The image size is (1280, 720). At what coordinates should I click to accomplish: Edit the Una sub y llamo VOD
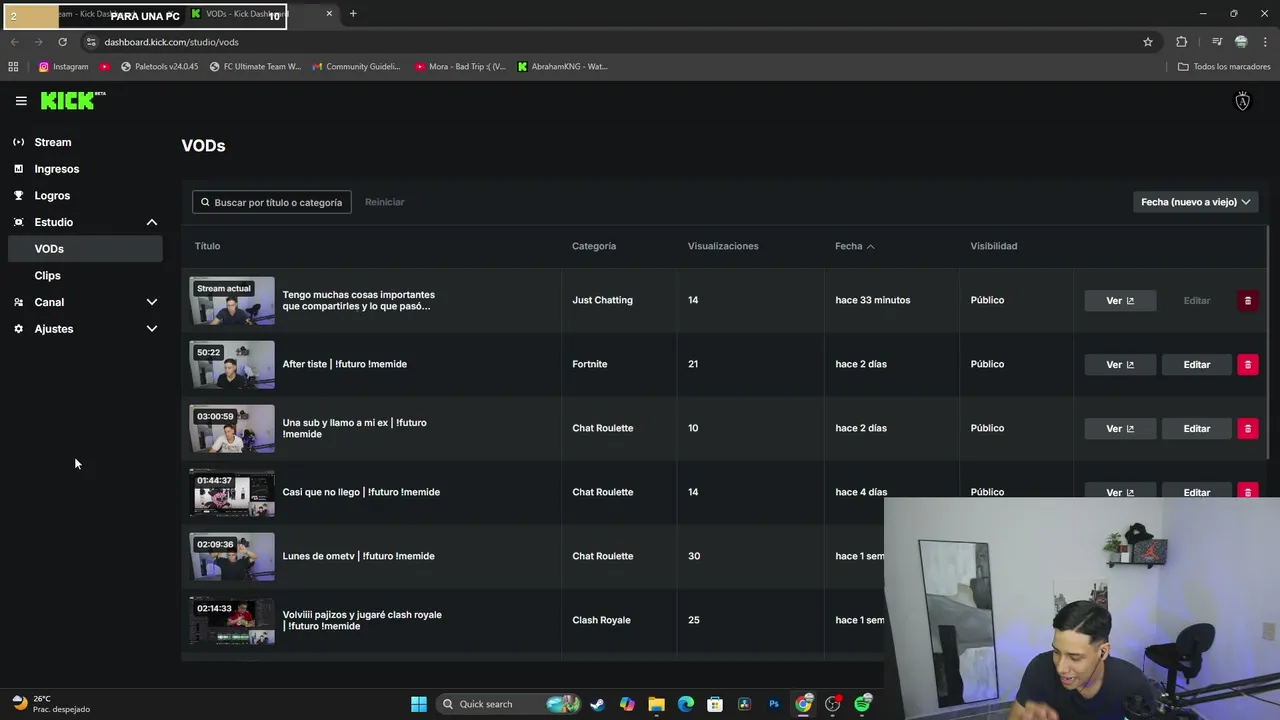(1196, 428)
